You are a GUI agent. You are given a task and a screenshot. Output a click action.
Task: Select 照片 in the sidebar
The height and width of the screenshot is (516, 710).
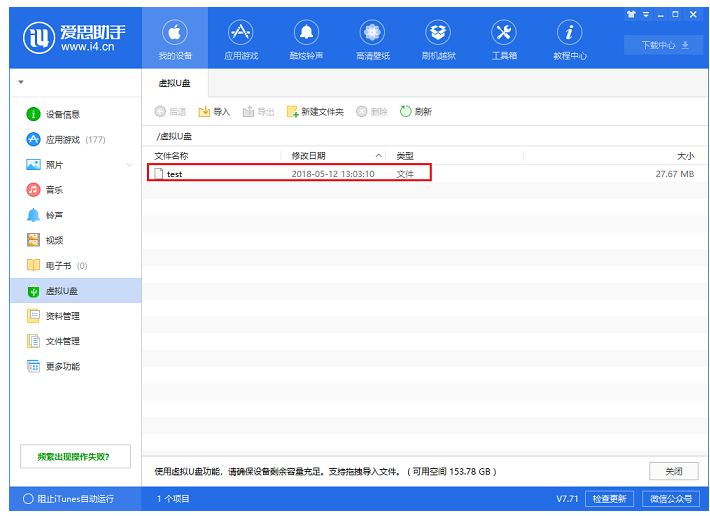[76, 165]
